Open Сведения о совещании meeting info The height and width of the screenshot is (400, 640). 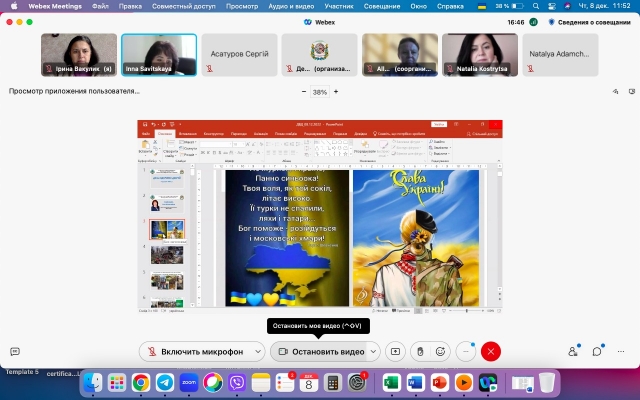click(590, 22)
